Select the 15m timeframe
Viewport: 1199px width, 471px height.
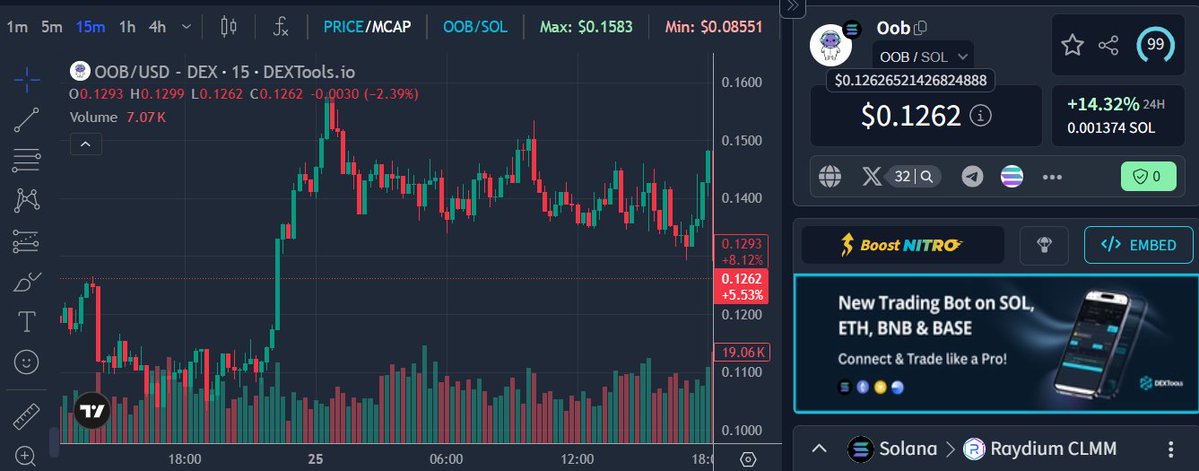coord(90,28)
